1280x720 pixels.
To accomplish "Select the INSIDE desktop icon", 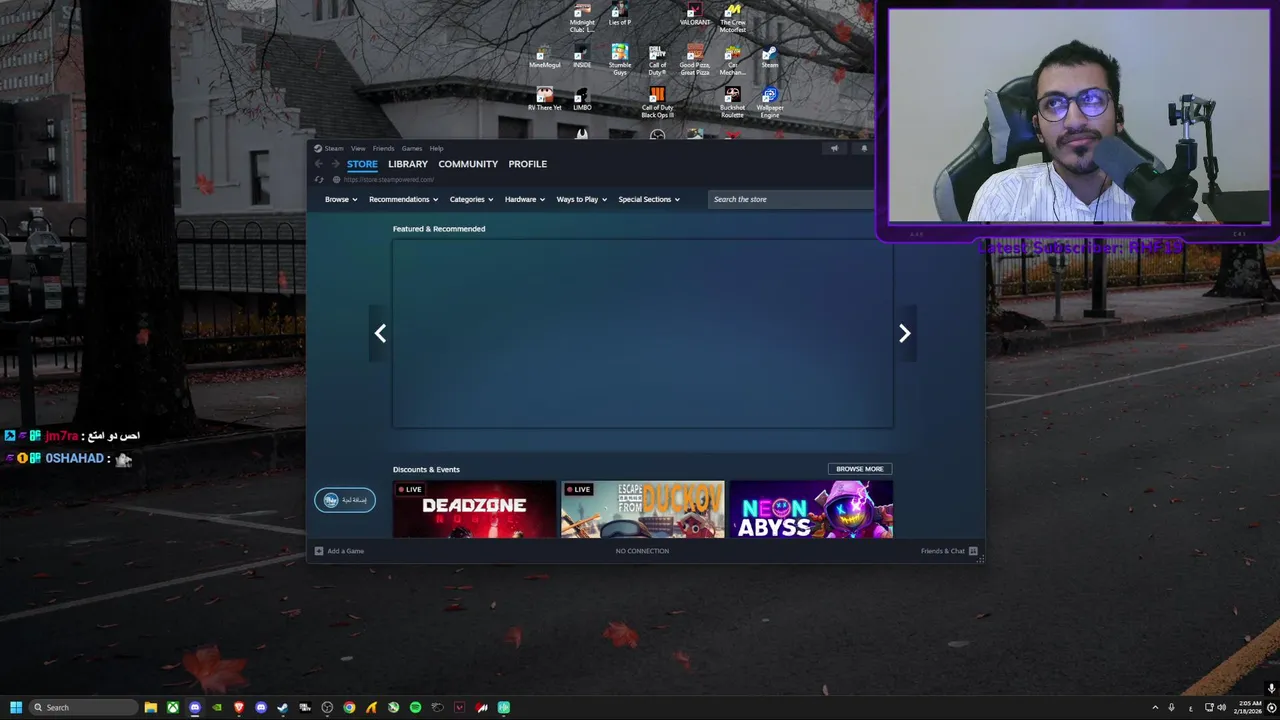I will pyautogui.click(x=582, y=57).
